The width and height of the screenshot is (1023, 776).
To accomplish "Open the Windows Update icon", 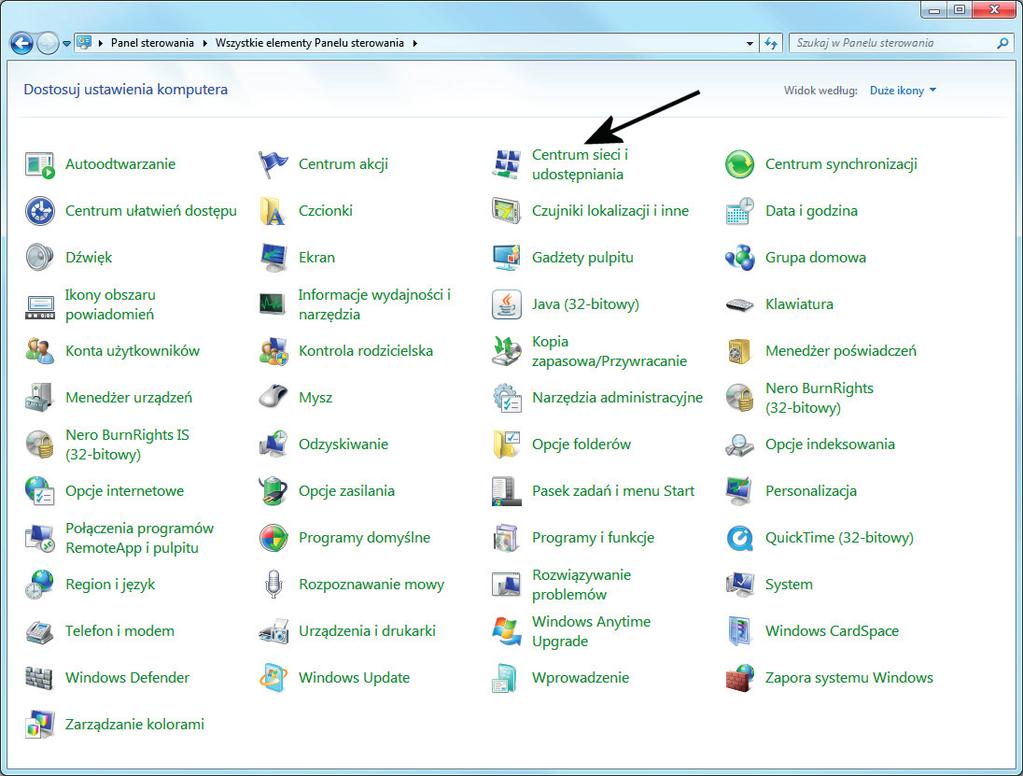I will 273,677.
